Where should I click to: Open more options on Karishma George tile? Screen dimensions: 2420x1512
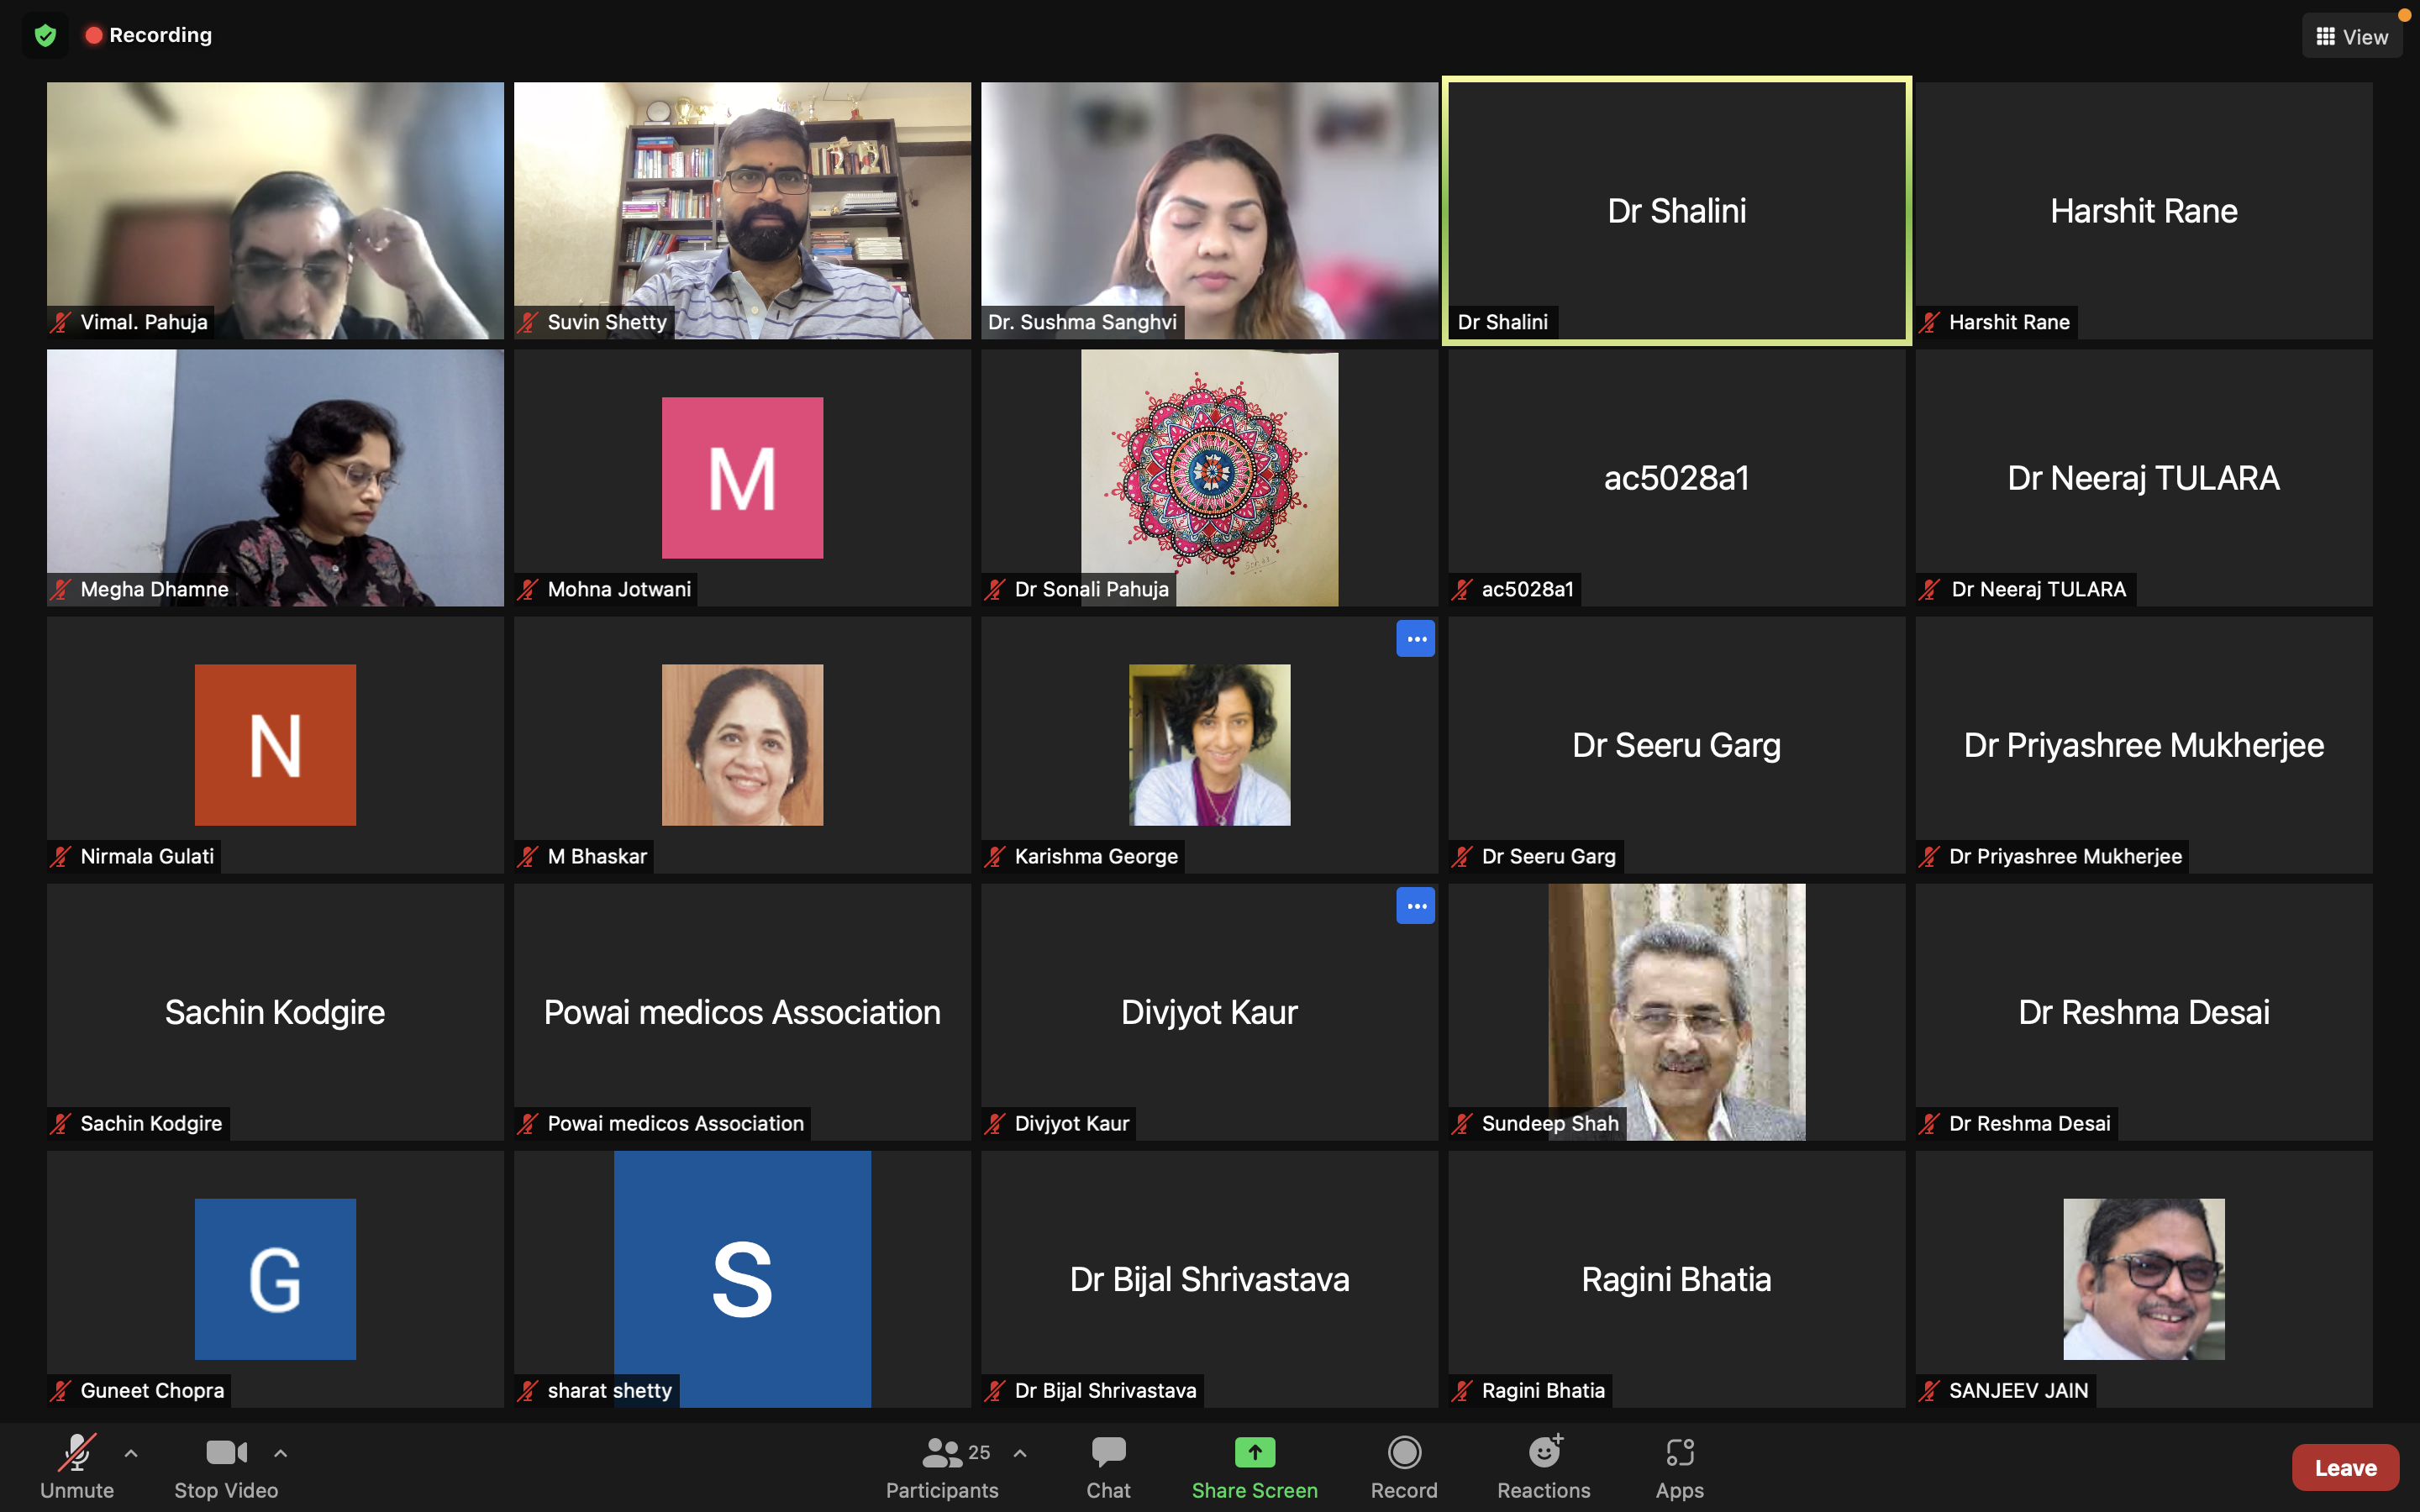(1415, 639)
